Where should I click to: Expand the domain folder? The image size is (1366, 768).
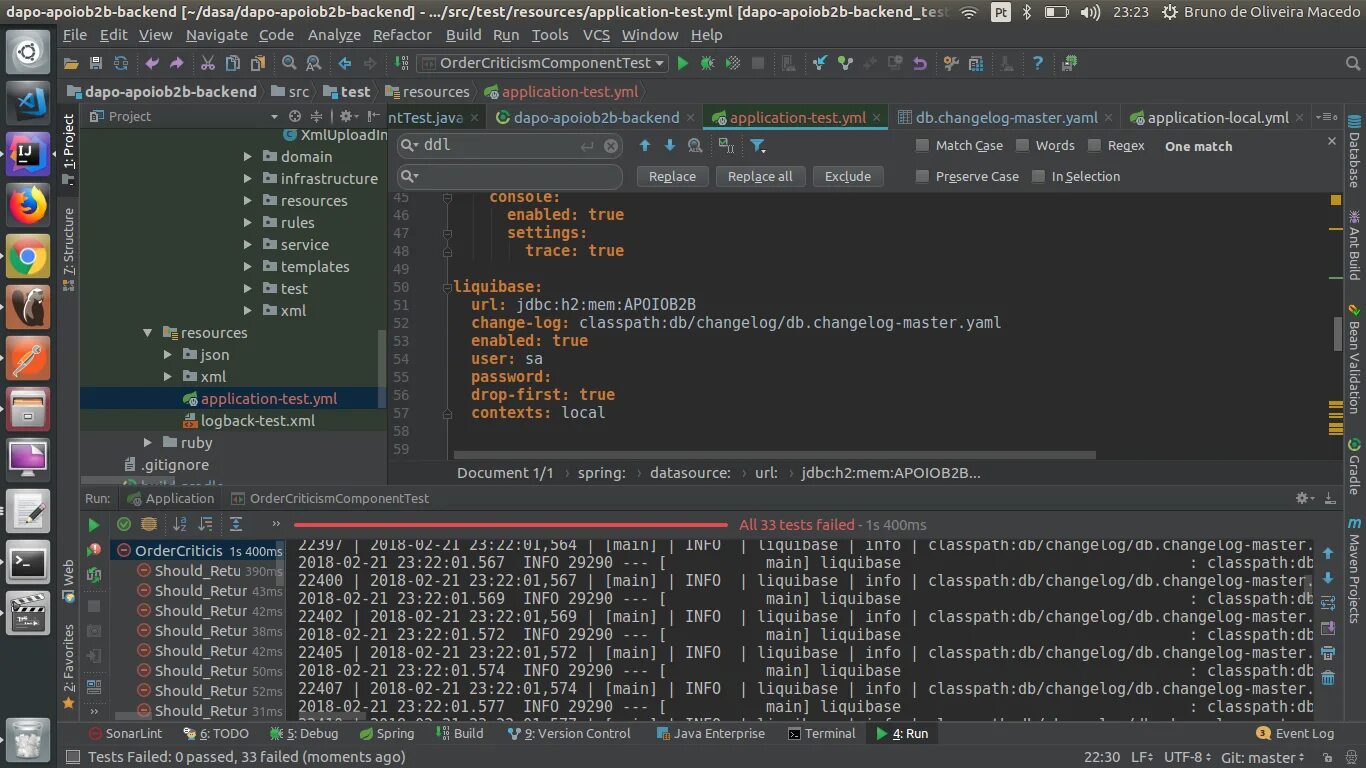pos(248,157)
